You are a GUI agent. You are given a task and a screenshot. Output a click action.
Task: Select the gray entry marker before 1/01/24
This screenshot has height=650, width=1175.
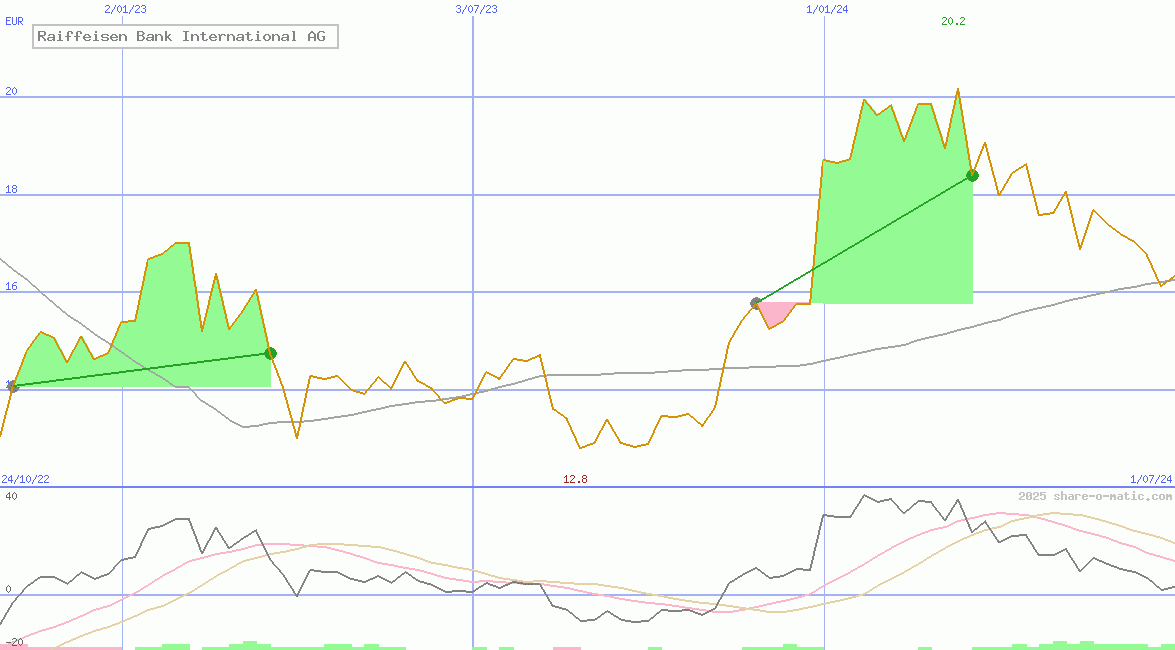[756, 303]
